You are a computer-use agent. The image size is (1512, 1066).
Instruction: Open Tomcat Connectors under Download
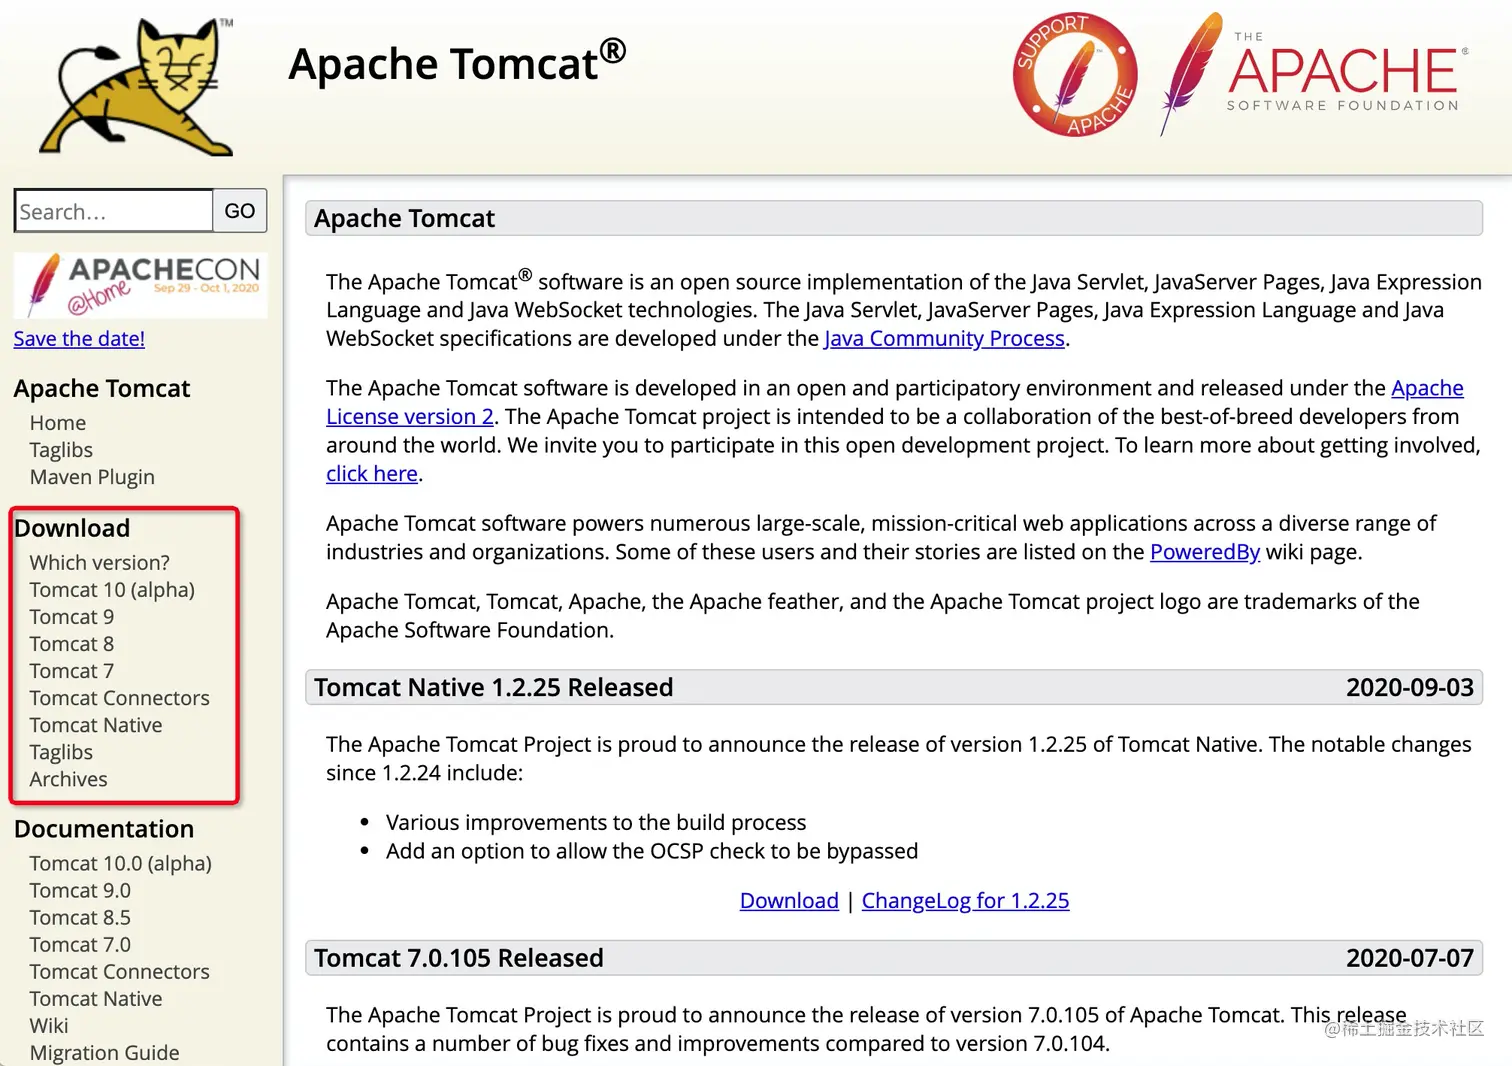coord(119,698)
